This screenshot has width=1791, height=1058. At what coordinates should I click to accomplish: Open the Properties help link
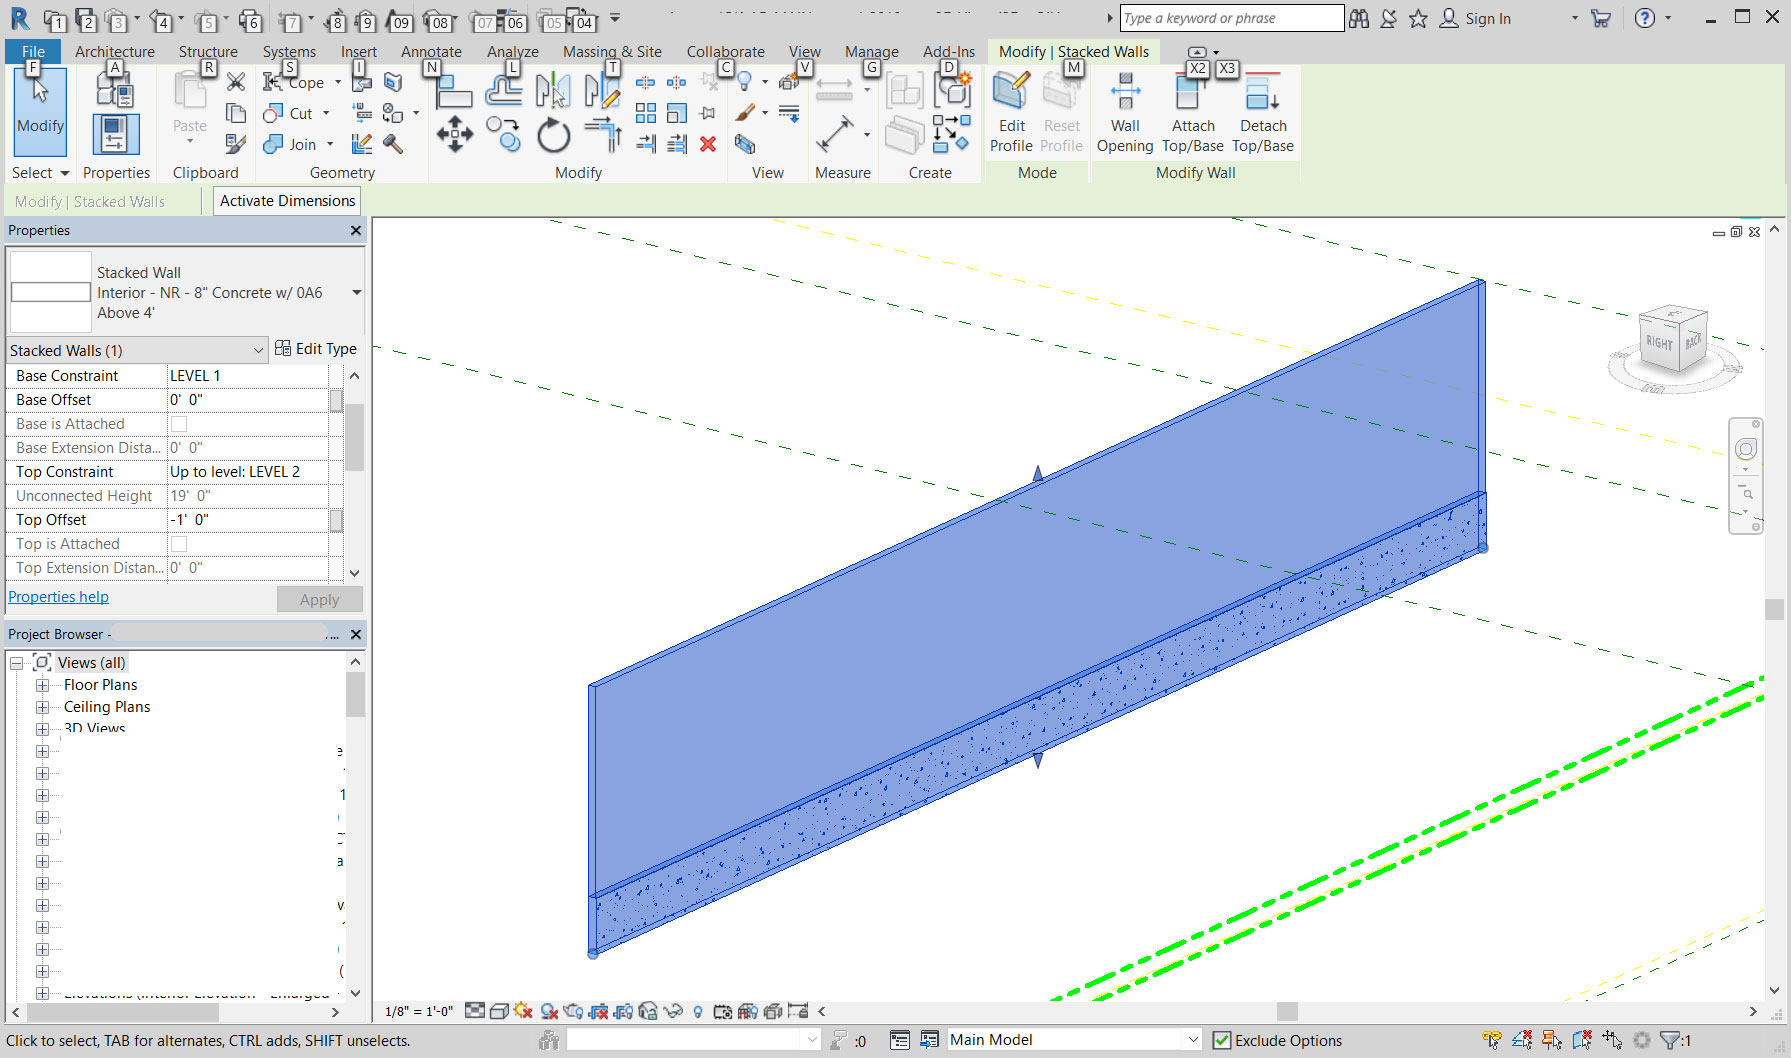coord(58,596)
